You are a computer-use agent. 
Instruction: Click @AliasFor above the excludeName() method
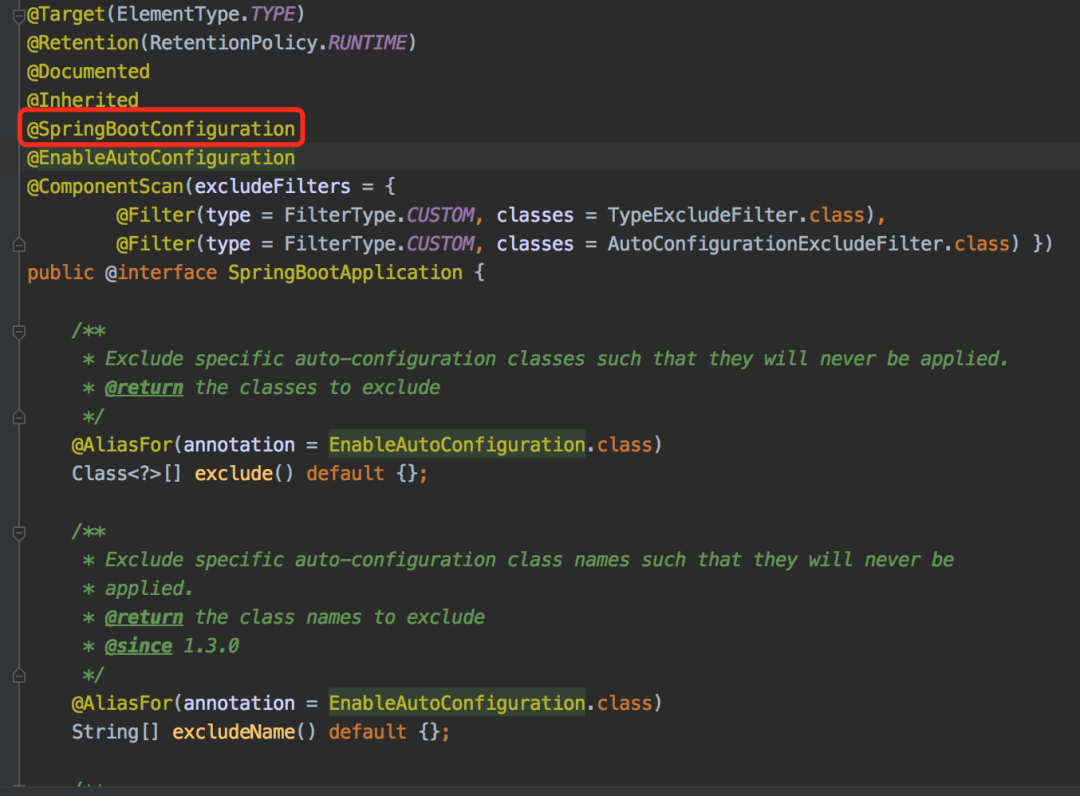(122, 703)
